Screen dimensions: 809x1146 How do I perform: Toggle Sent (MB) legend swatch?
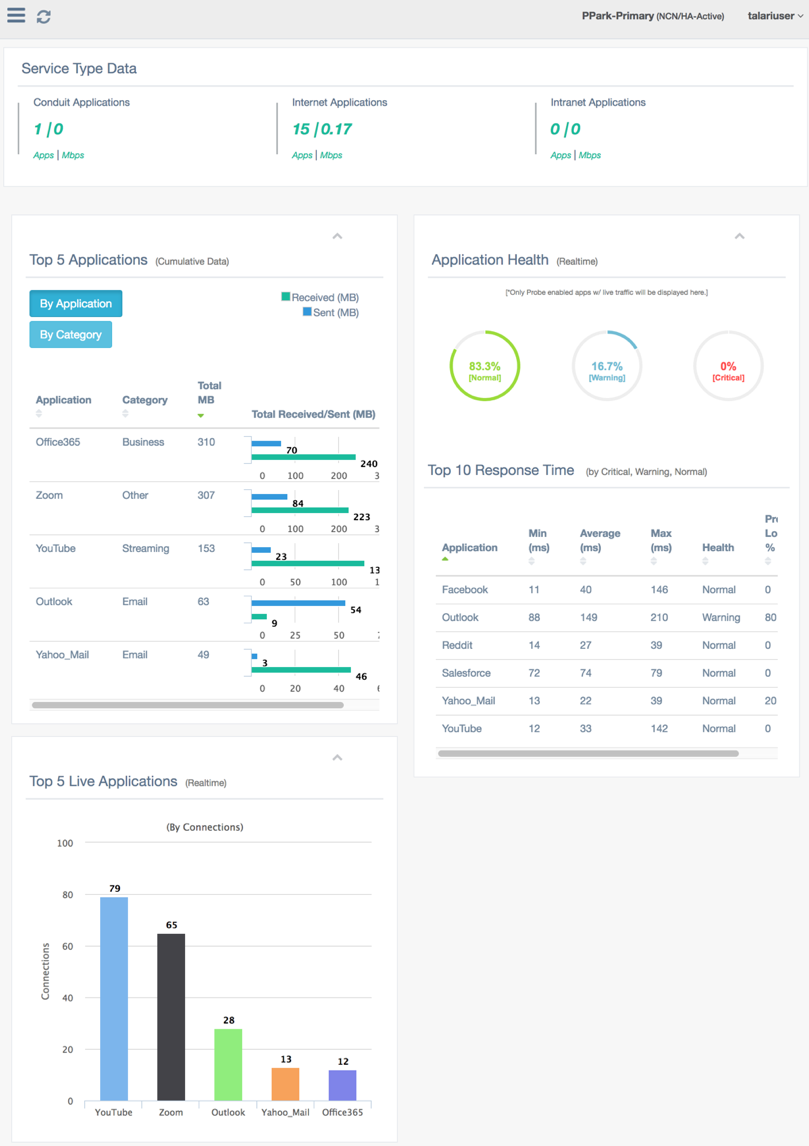[307, 312]
